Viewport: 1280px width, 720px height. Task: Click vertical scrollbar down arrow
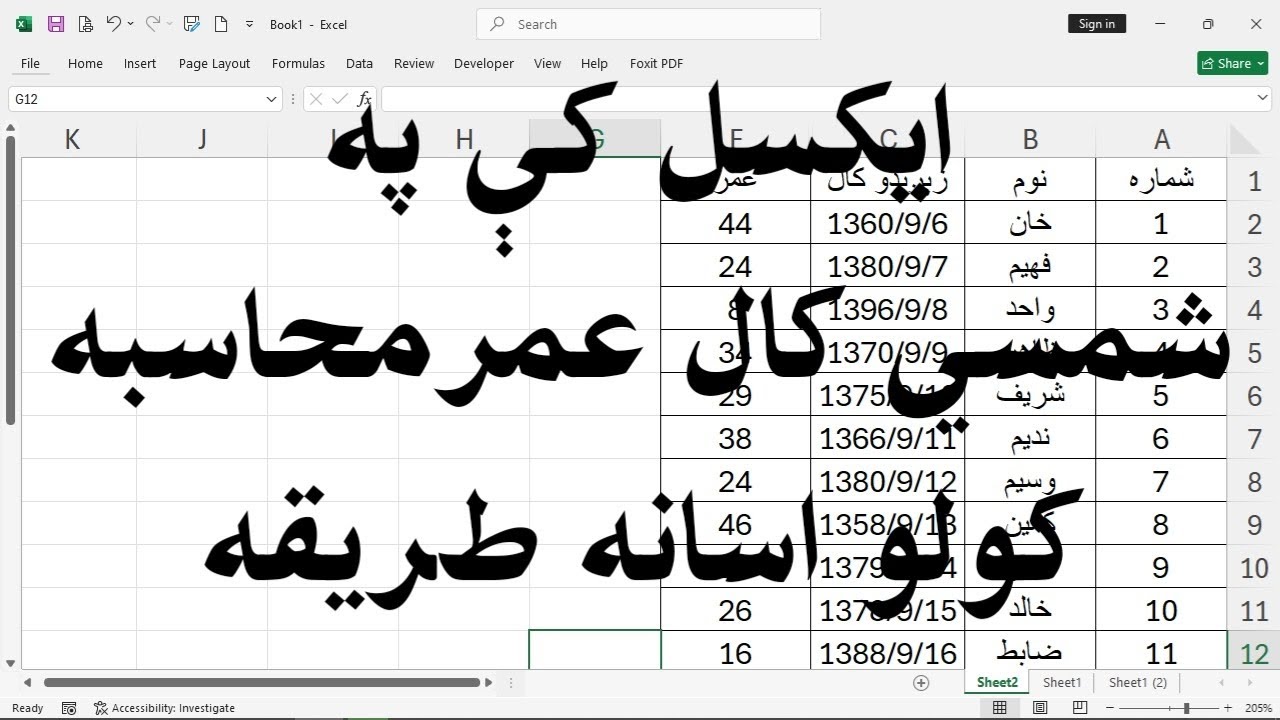[11, 663]
